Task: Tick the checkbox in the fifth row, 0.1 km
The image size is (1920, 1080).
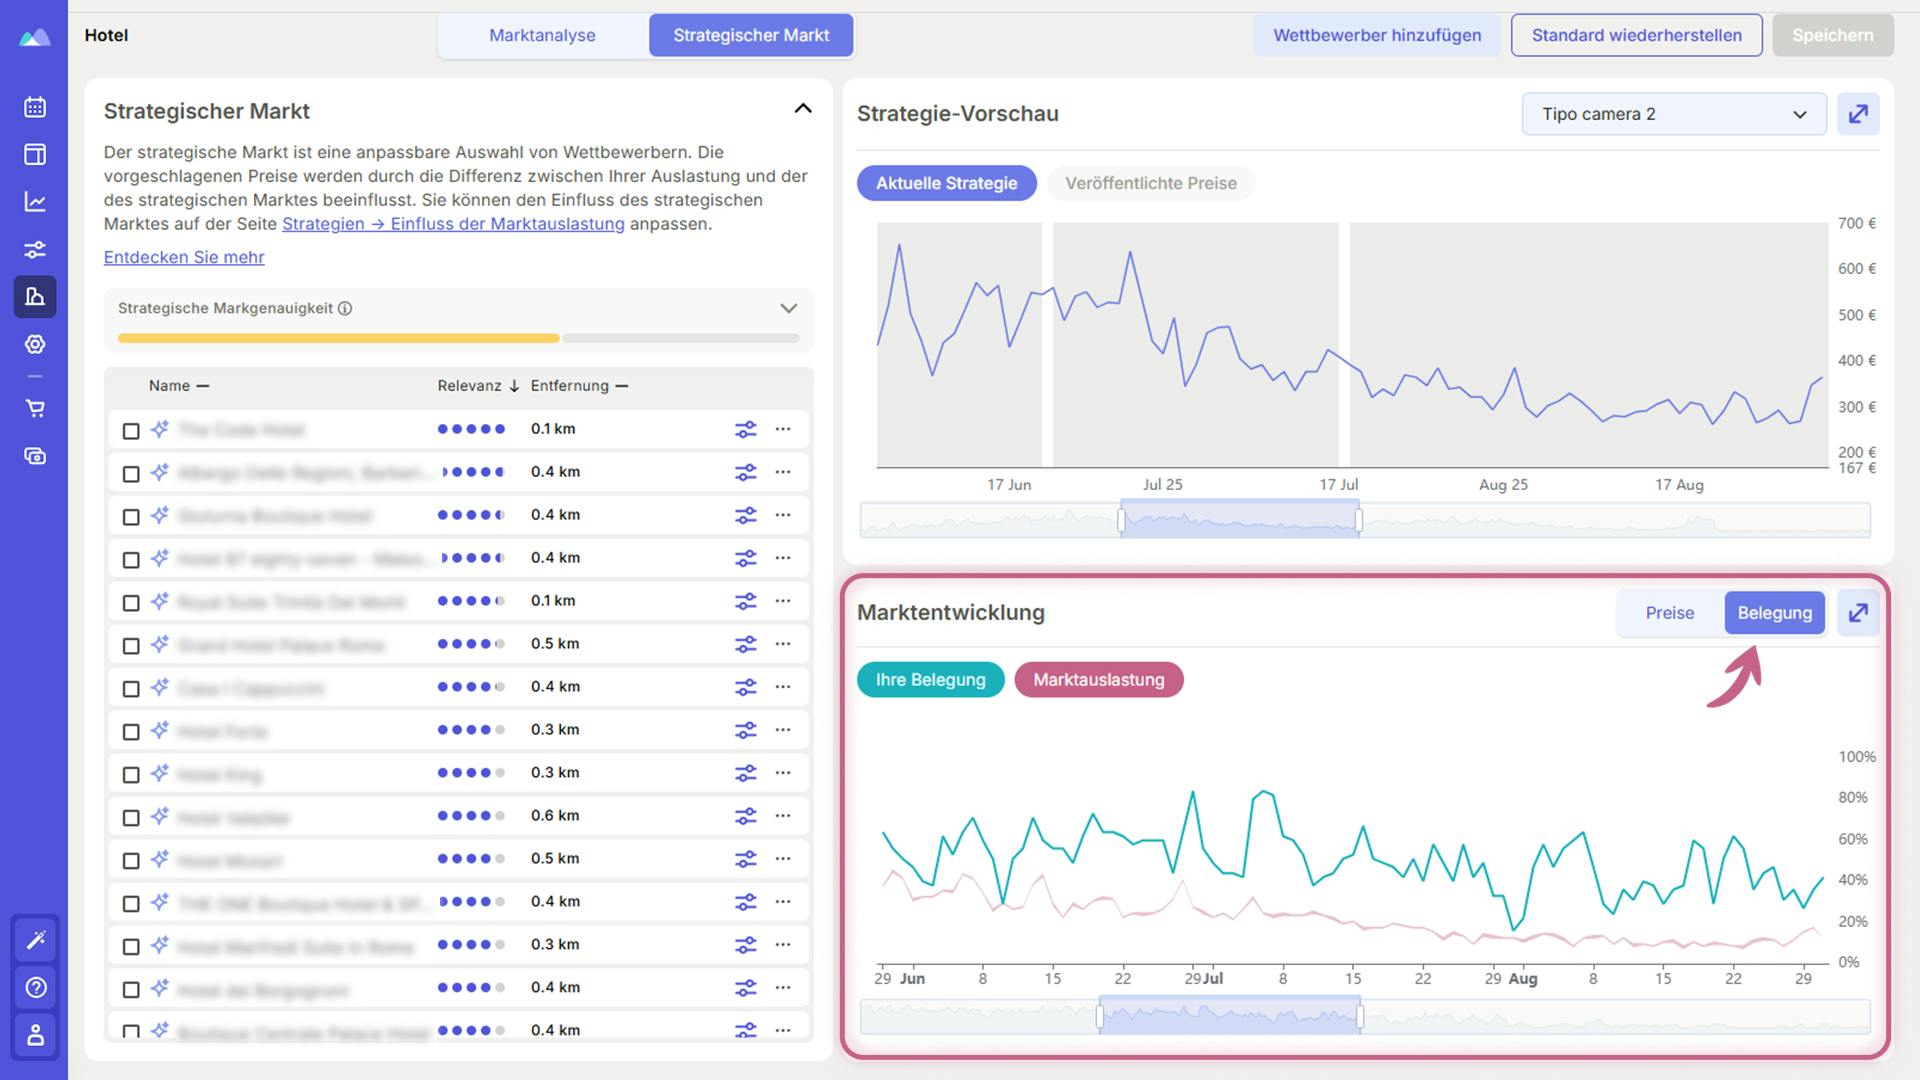Action: click(x=131, y=603)
